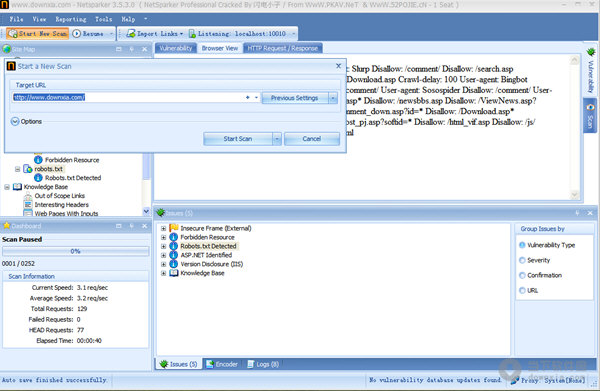Image resolution: width=600 pixels, height=391 pixels.
Task: Click the info icon beside Version Disclosure (IIS)
Action: click(174, 264)
